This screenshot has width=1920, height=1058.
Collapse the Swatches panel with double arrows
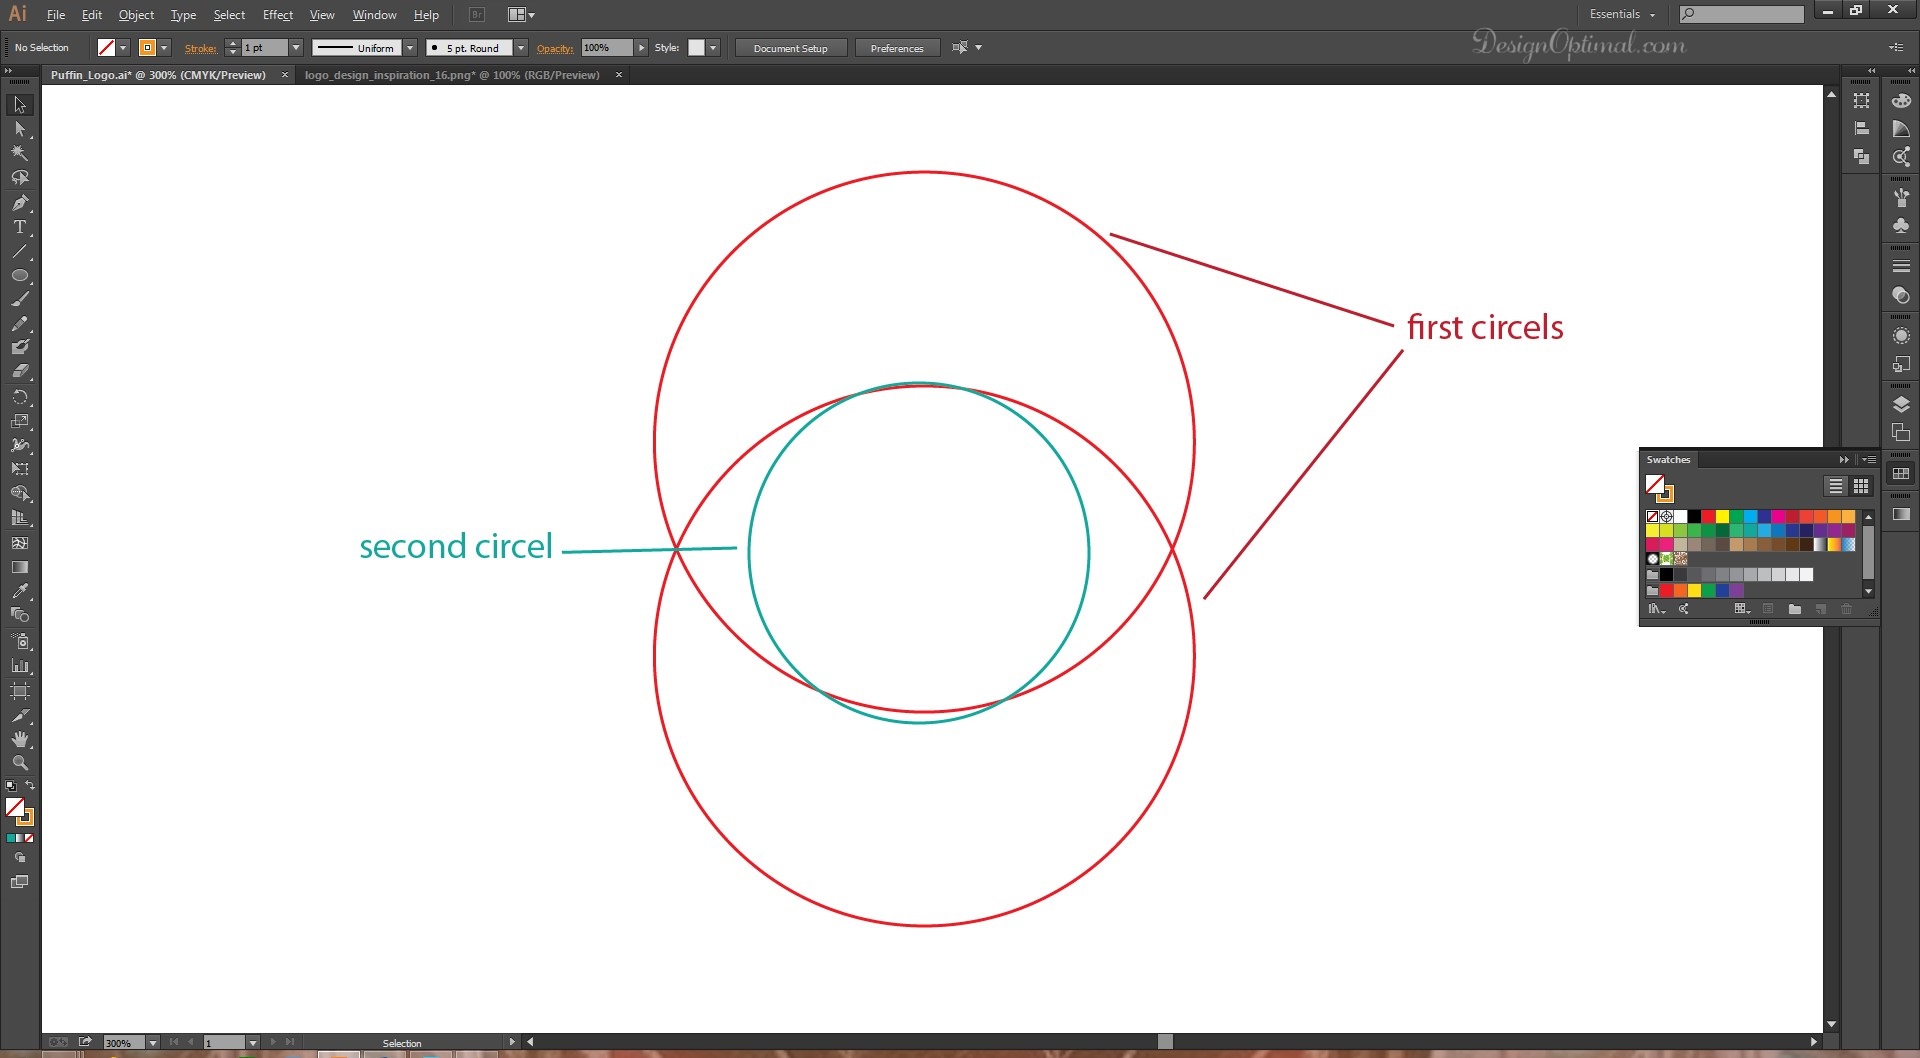(x=1844, y=460)
